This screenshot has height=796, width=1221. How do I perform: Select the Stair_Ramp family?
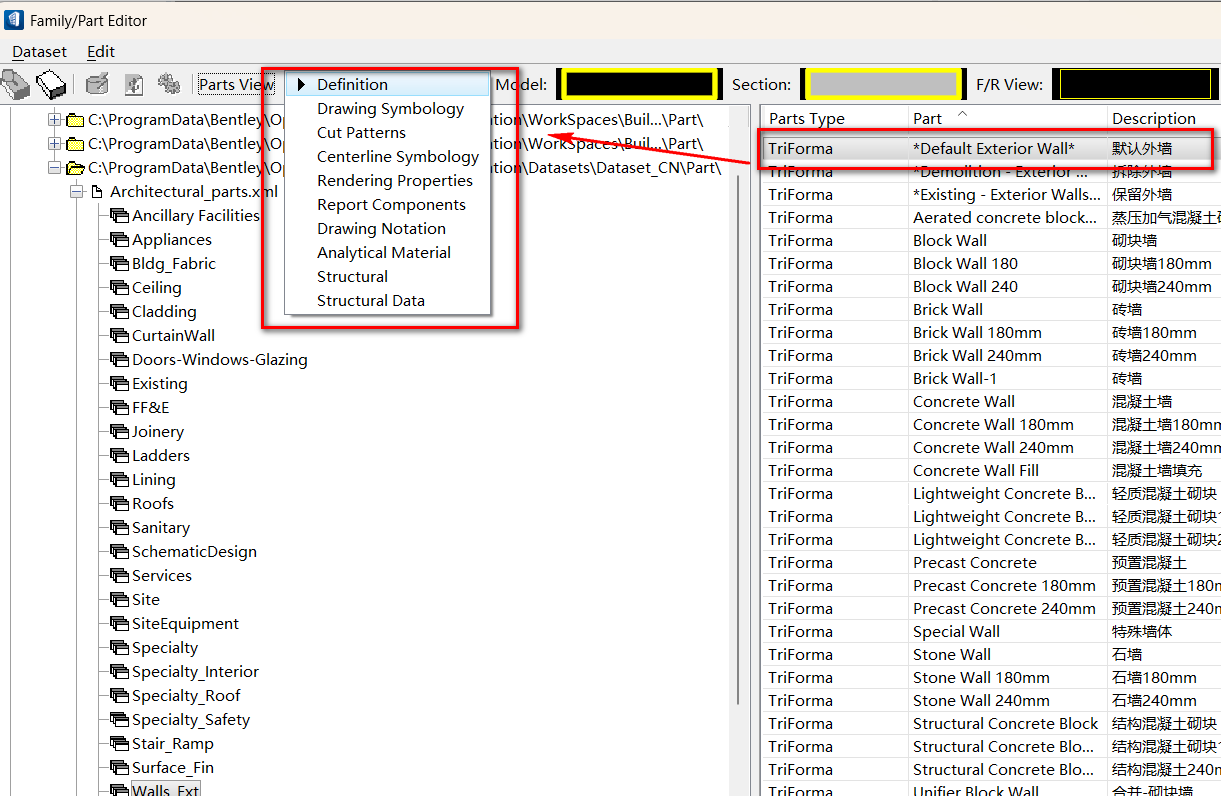point(173,743)
